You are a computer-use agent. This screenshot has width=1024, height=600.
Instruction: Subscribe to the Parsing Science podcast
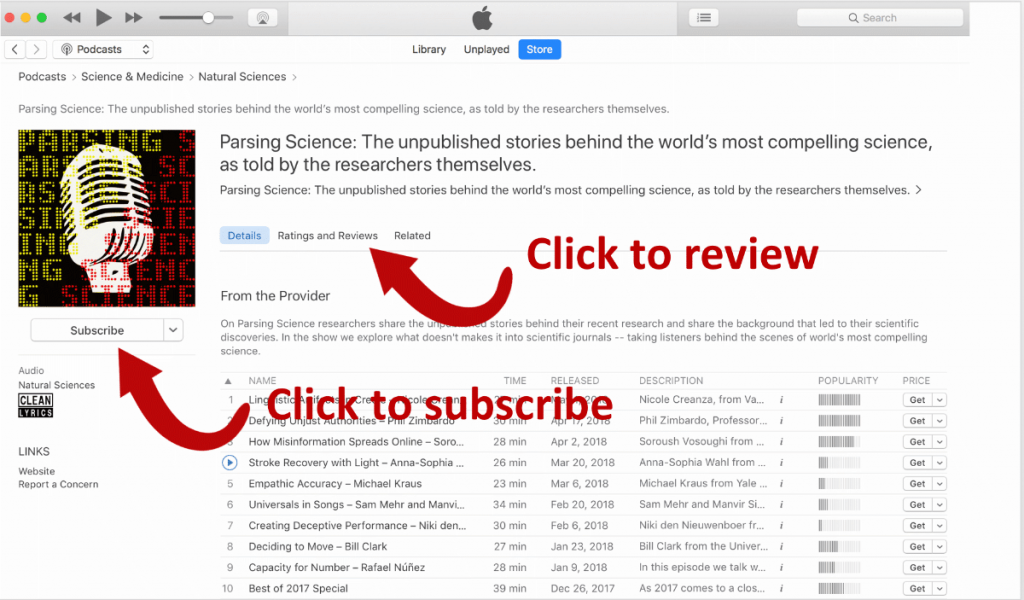click(97, 330)
